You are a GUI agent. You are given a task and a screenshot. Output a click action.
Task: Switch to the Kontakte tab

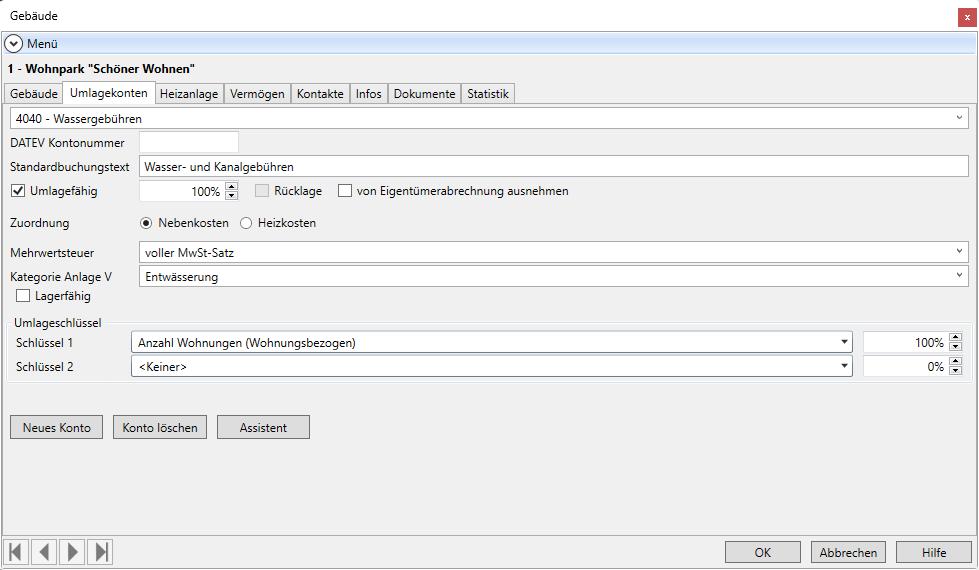[320, 94]
